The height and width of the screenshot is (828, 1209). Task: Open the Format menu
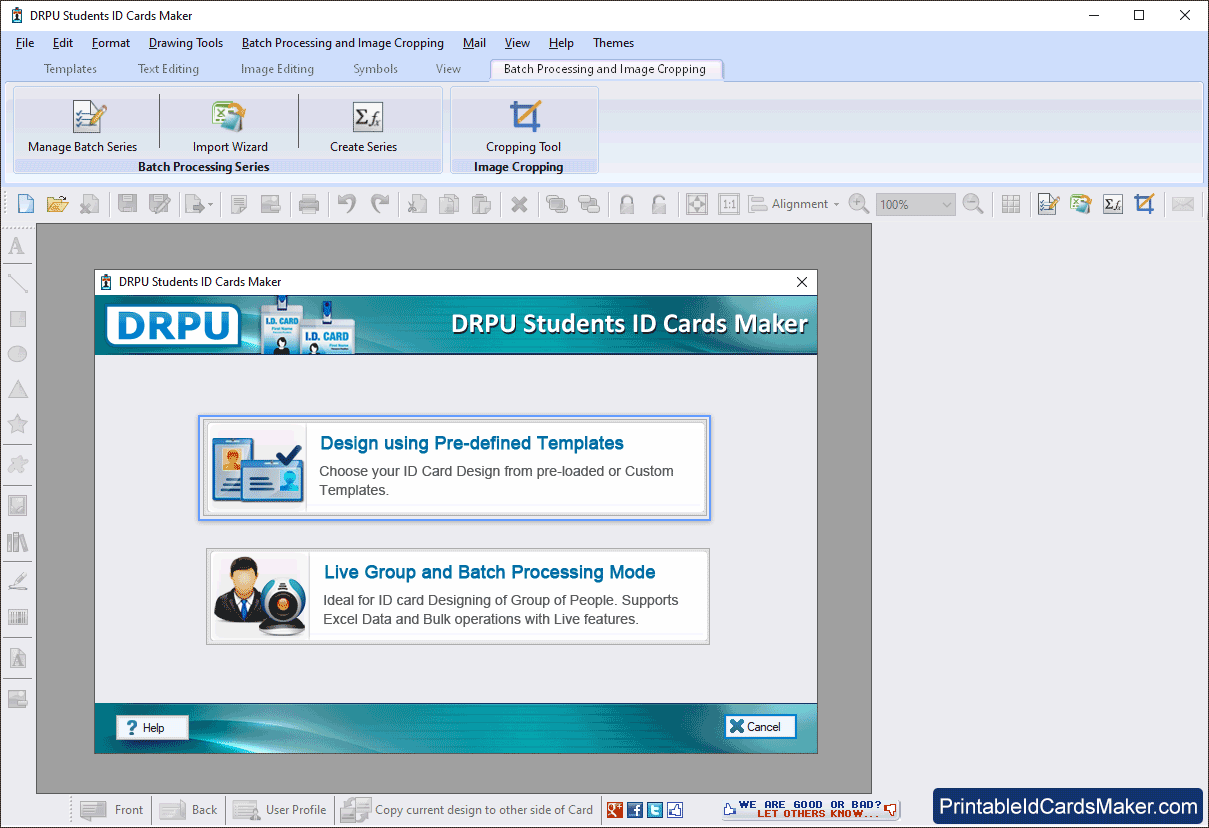111,43
